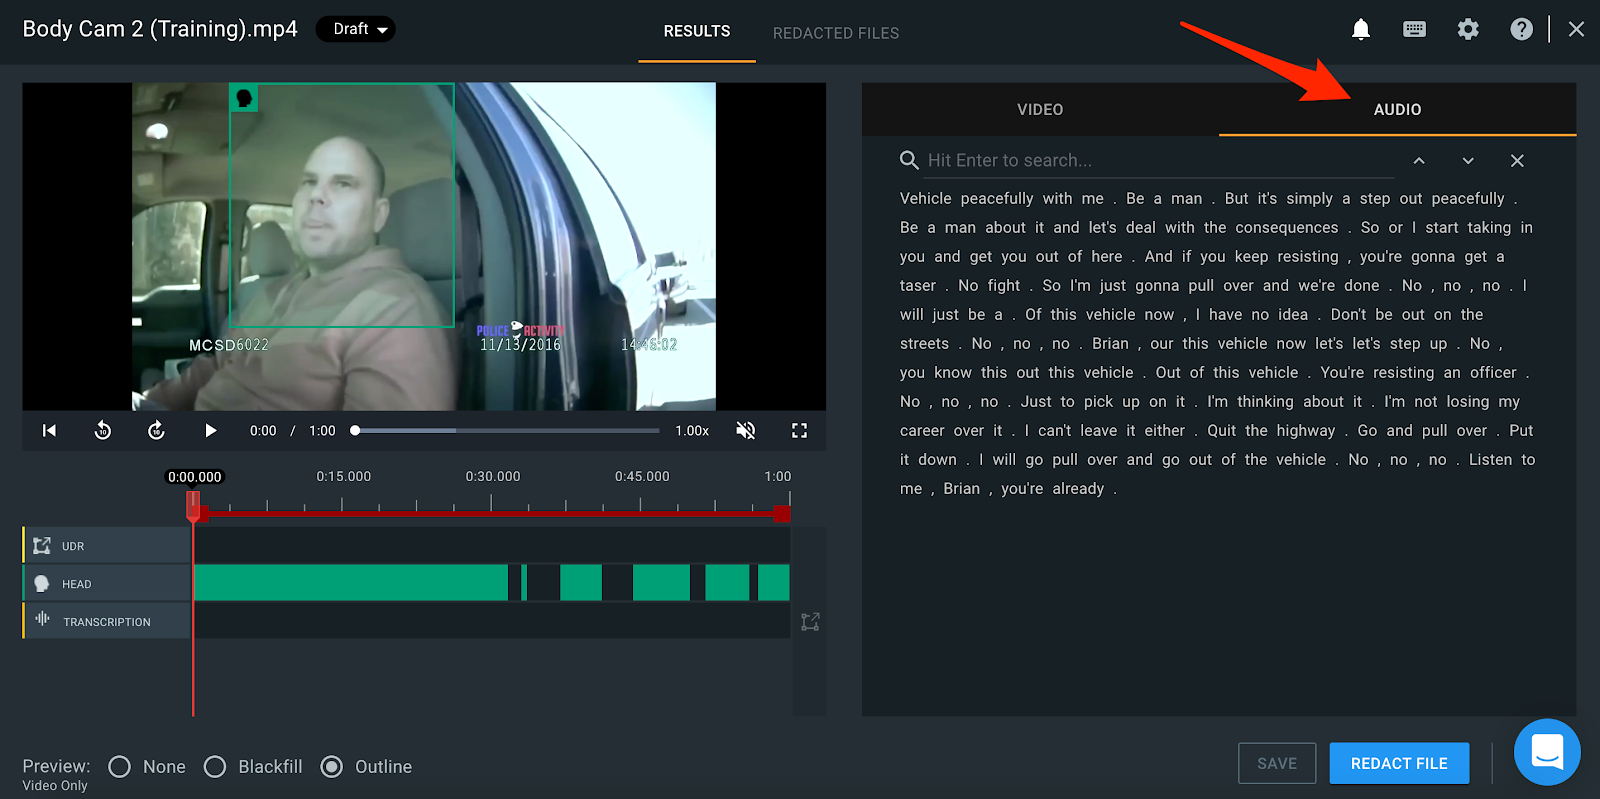Show keyboard shortcuts

coord(1414,29)
